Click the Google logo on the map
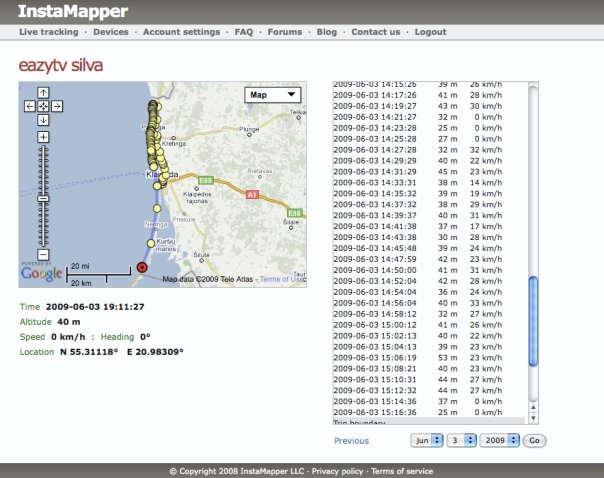Image resolution: width=604 pixels, height=478 pixels. point(42,274)
